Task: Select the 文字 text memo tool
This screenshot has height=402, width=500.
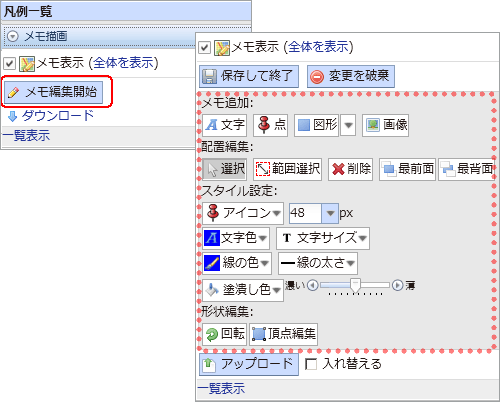Action: [x=224, y=125]
